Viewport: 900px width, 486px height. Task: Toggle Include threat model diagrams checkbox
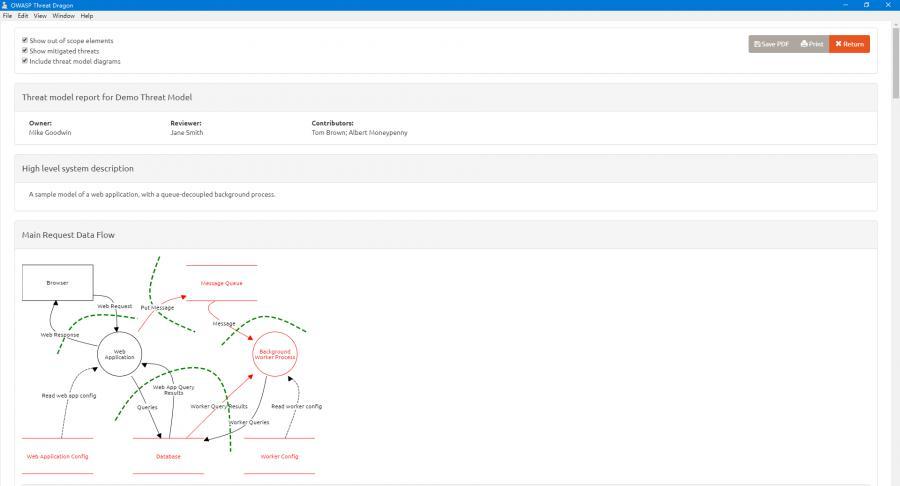(x=25, y=61)
